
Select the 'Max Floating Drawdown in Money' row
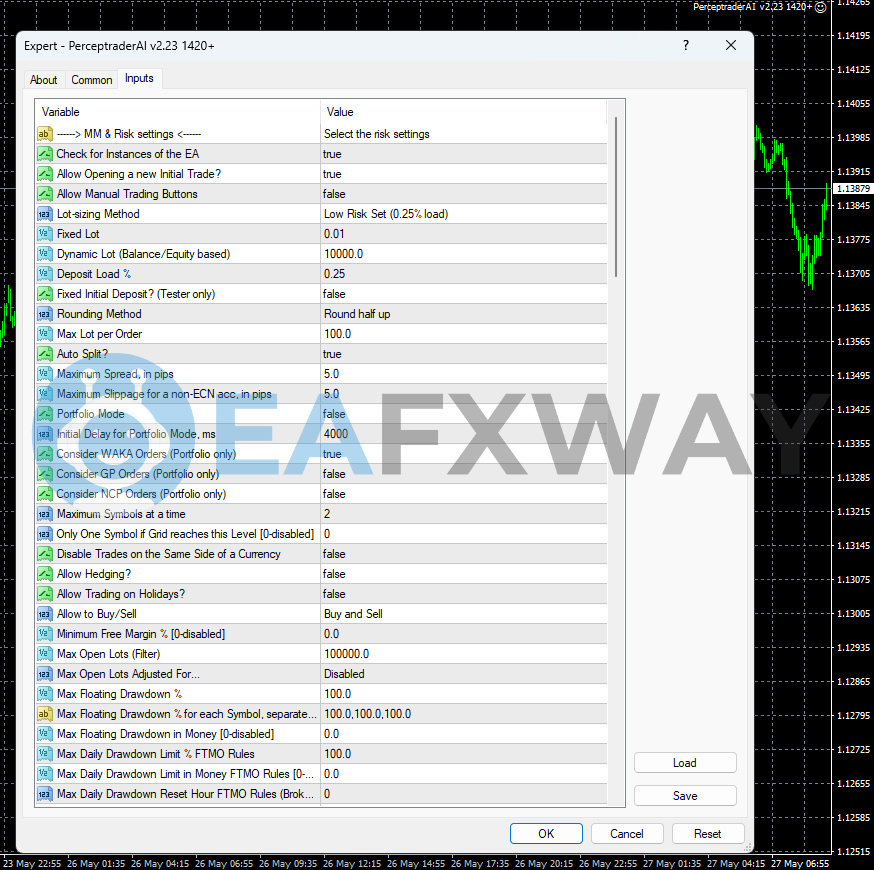(x=321, y=734)
